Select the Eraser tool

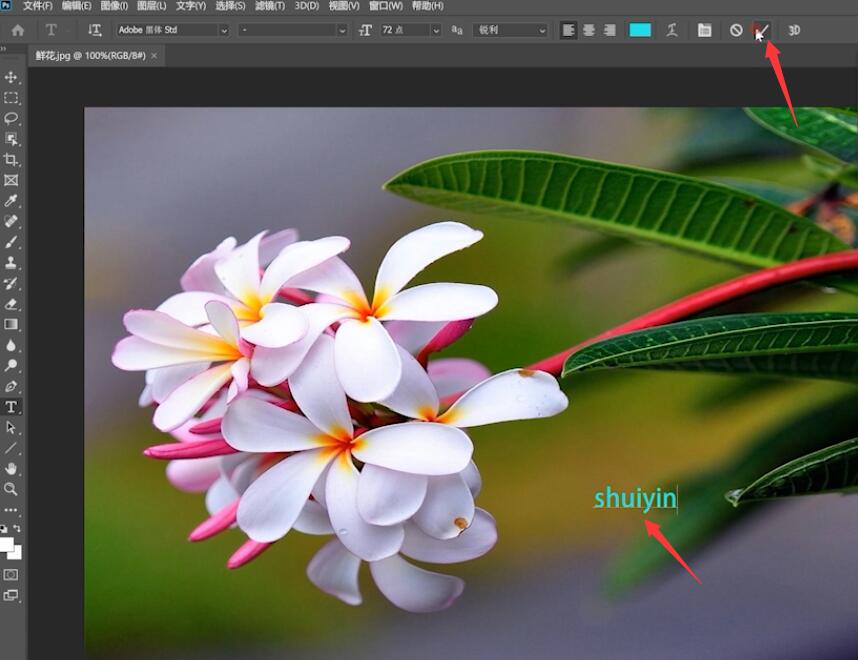pyautogui.click(x=11, y=304)
